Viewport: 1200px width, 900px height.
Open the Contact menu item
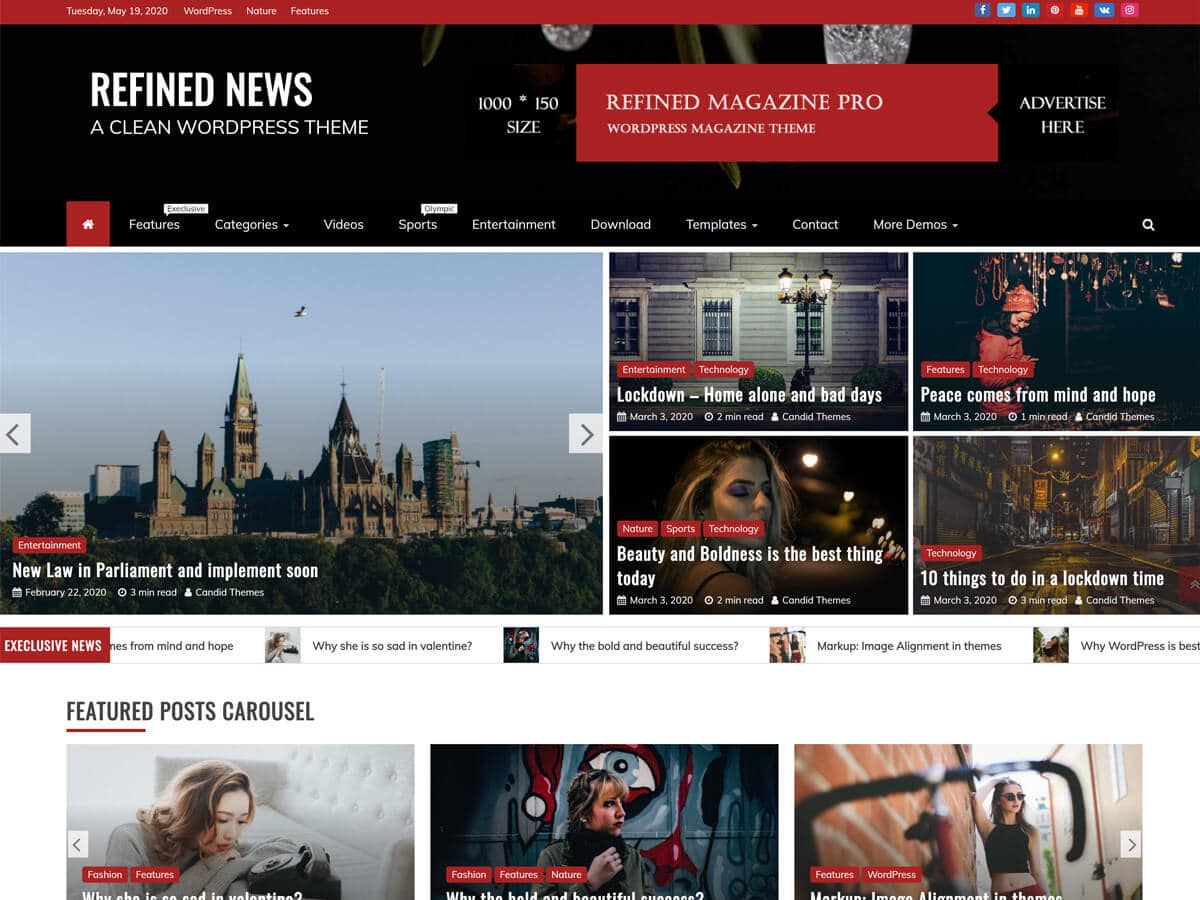coord(815,225)
